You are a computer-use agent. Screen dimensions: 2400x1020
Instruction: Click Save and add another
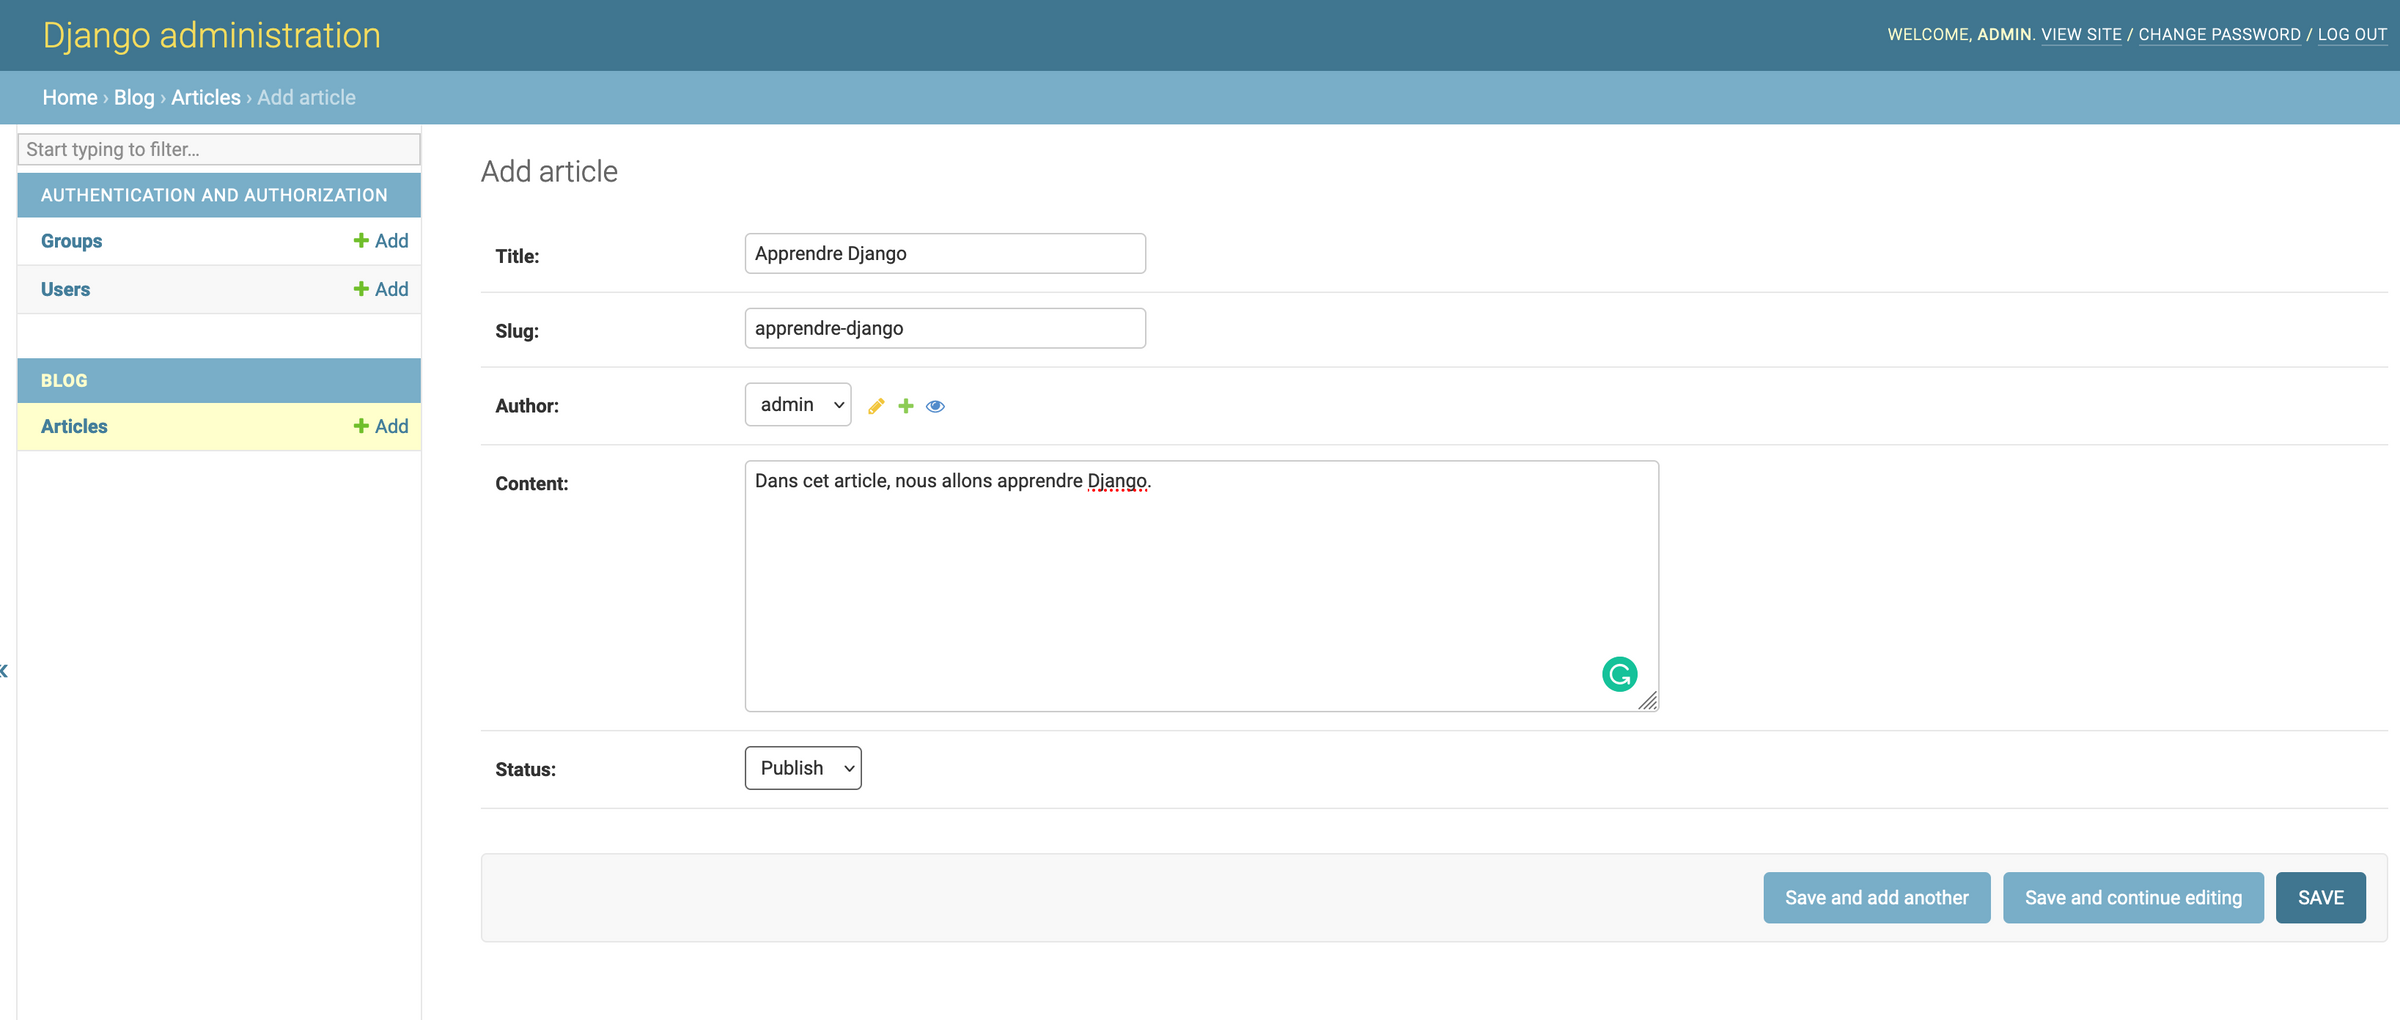tap(1876, 897)
